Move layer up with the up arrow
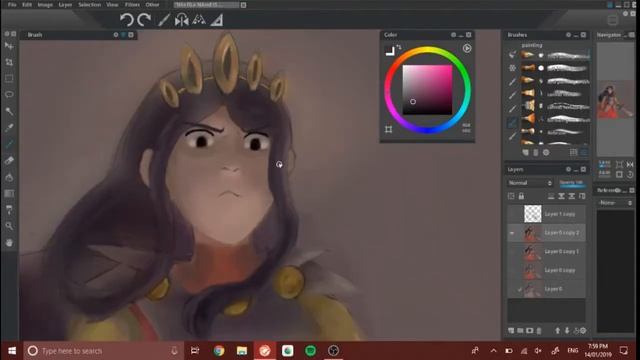 click(558, 331)
